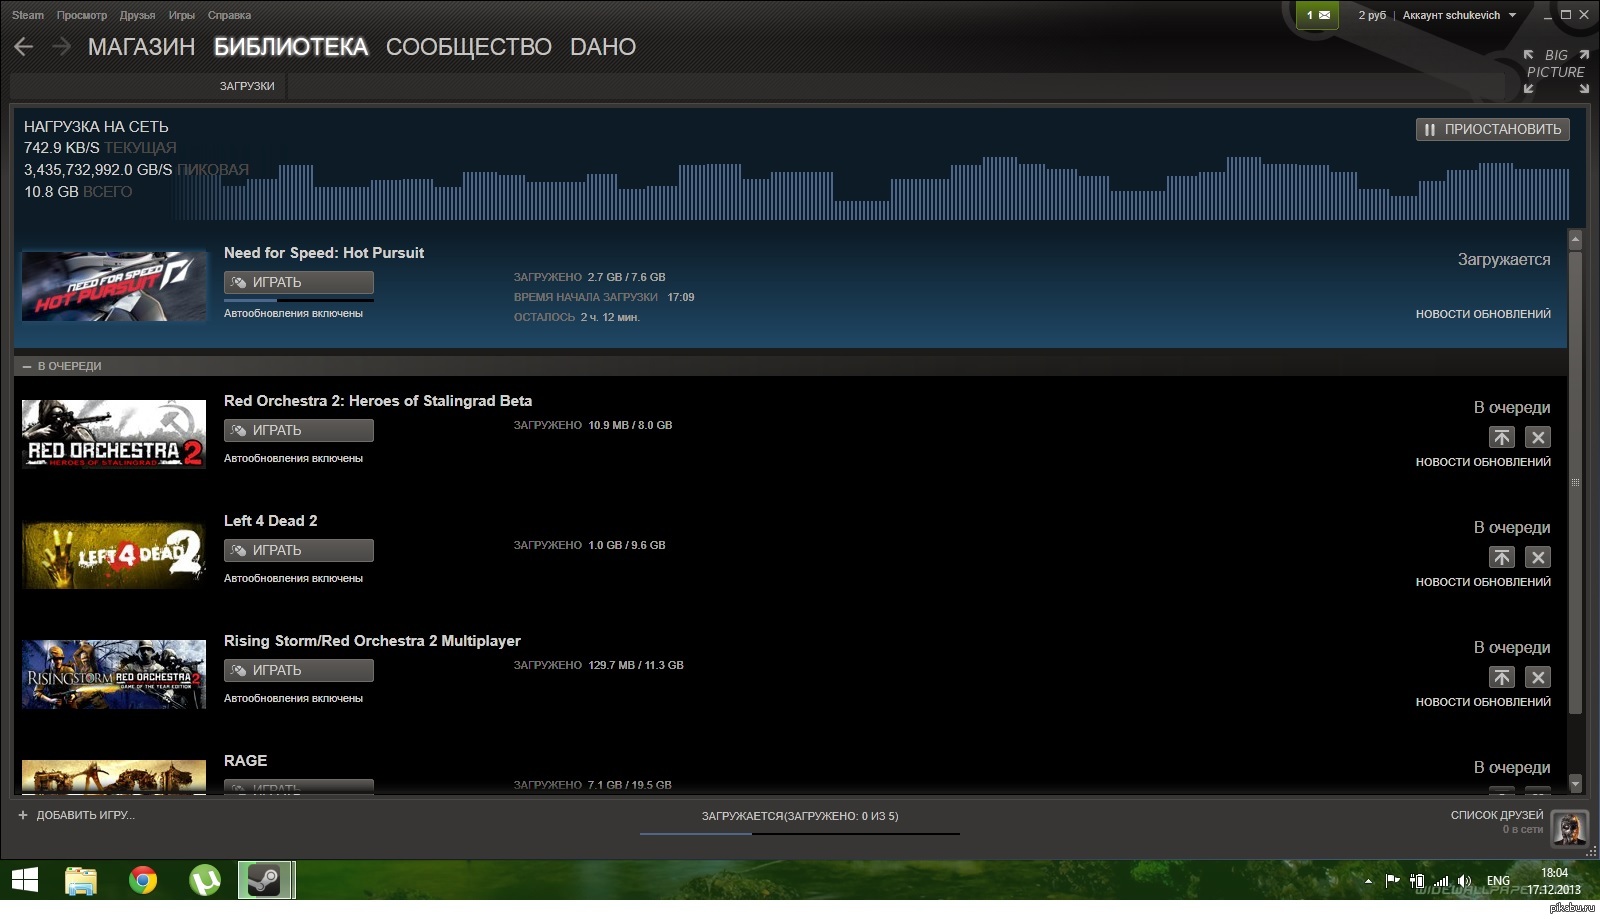1600x919 pixels.
Task: Open Новости обновлений for Left 4 Dead 2
Action: click(1482, 582)
